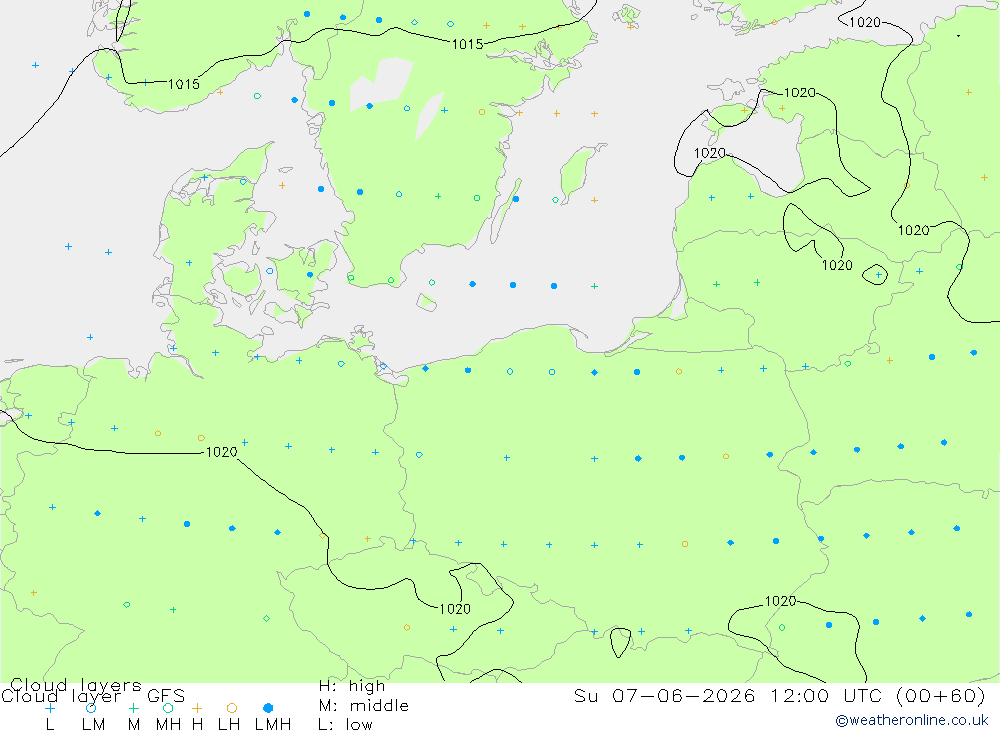1000x733 pixels.
Task: Click the '(00+60)' forecast offset text
Action: coord(941,695)
